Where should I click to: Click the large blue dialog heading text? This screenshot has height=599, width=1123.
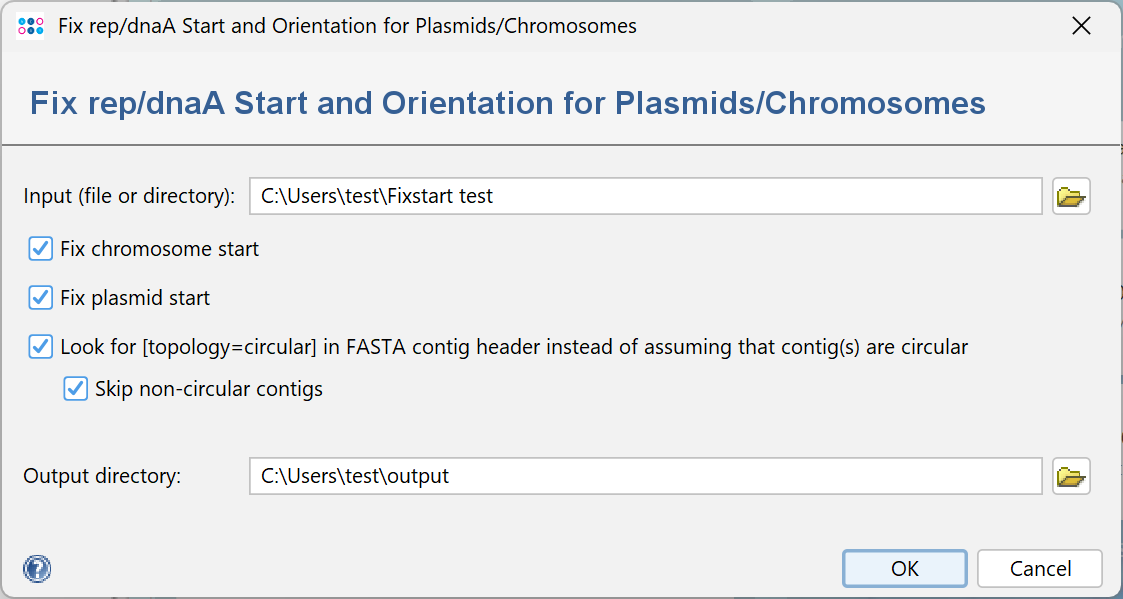[x=508, y=103]
